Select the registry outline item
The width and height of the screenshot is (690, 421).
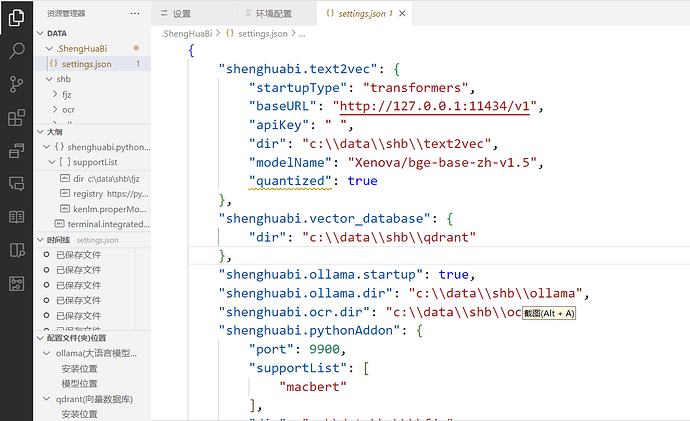tap(92, 194)
